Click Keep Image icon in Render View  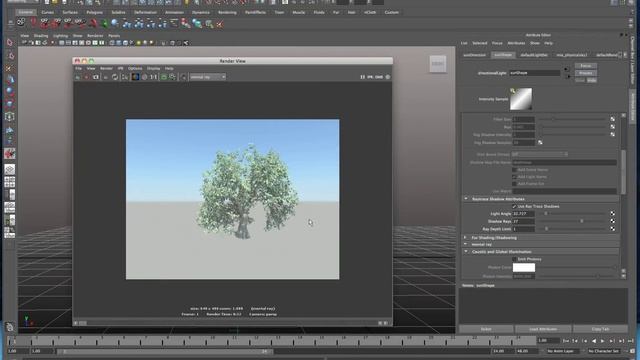coord(164,77)
